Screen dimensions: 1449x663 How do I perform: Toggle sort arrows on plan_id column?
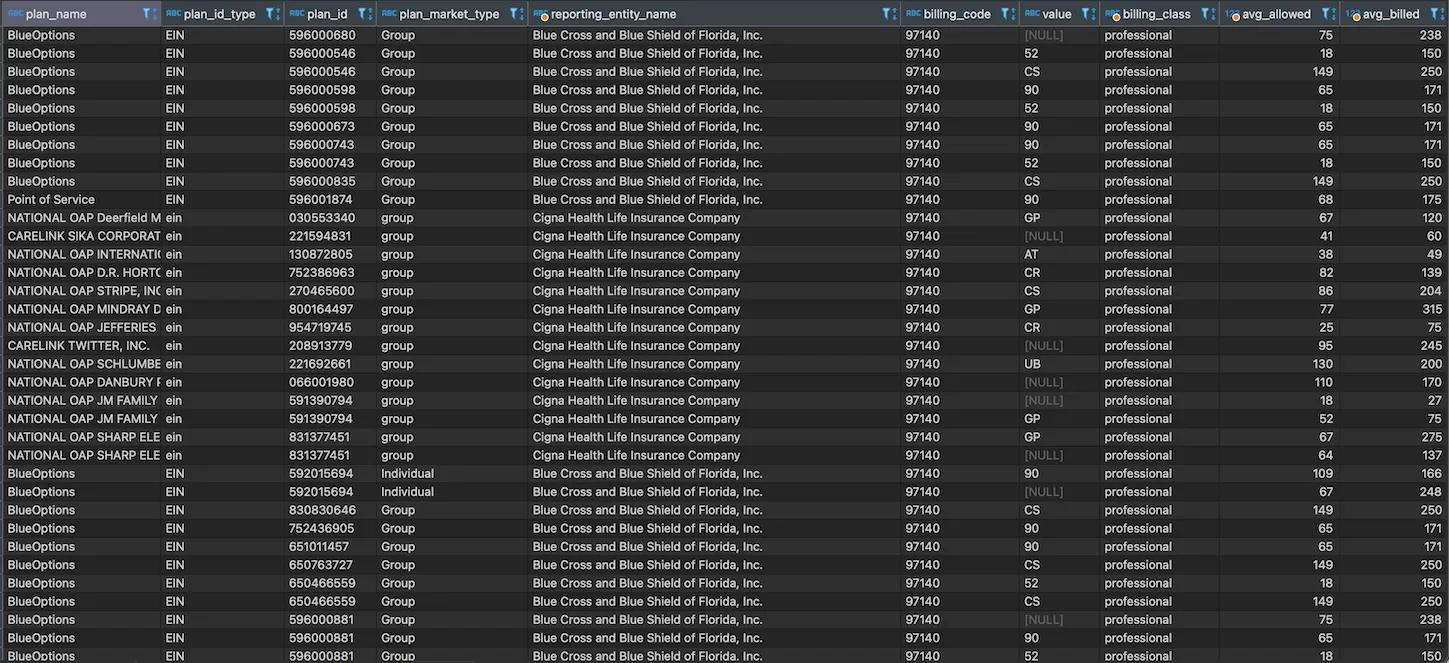(370, 14)
